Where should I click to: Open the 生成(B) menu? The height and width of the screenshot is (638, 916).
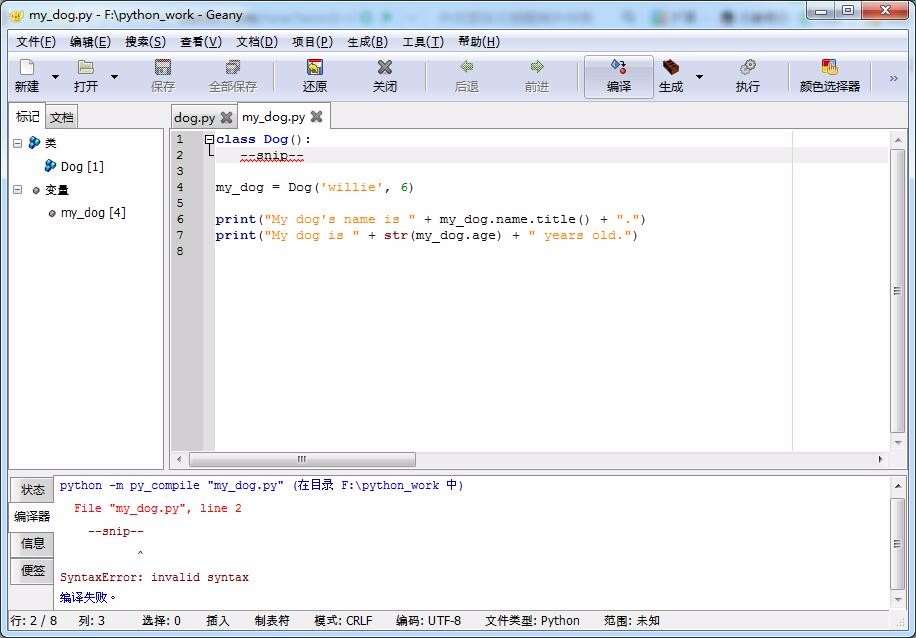(368, 42)
